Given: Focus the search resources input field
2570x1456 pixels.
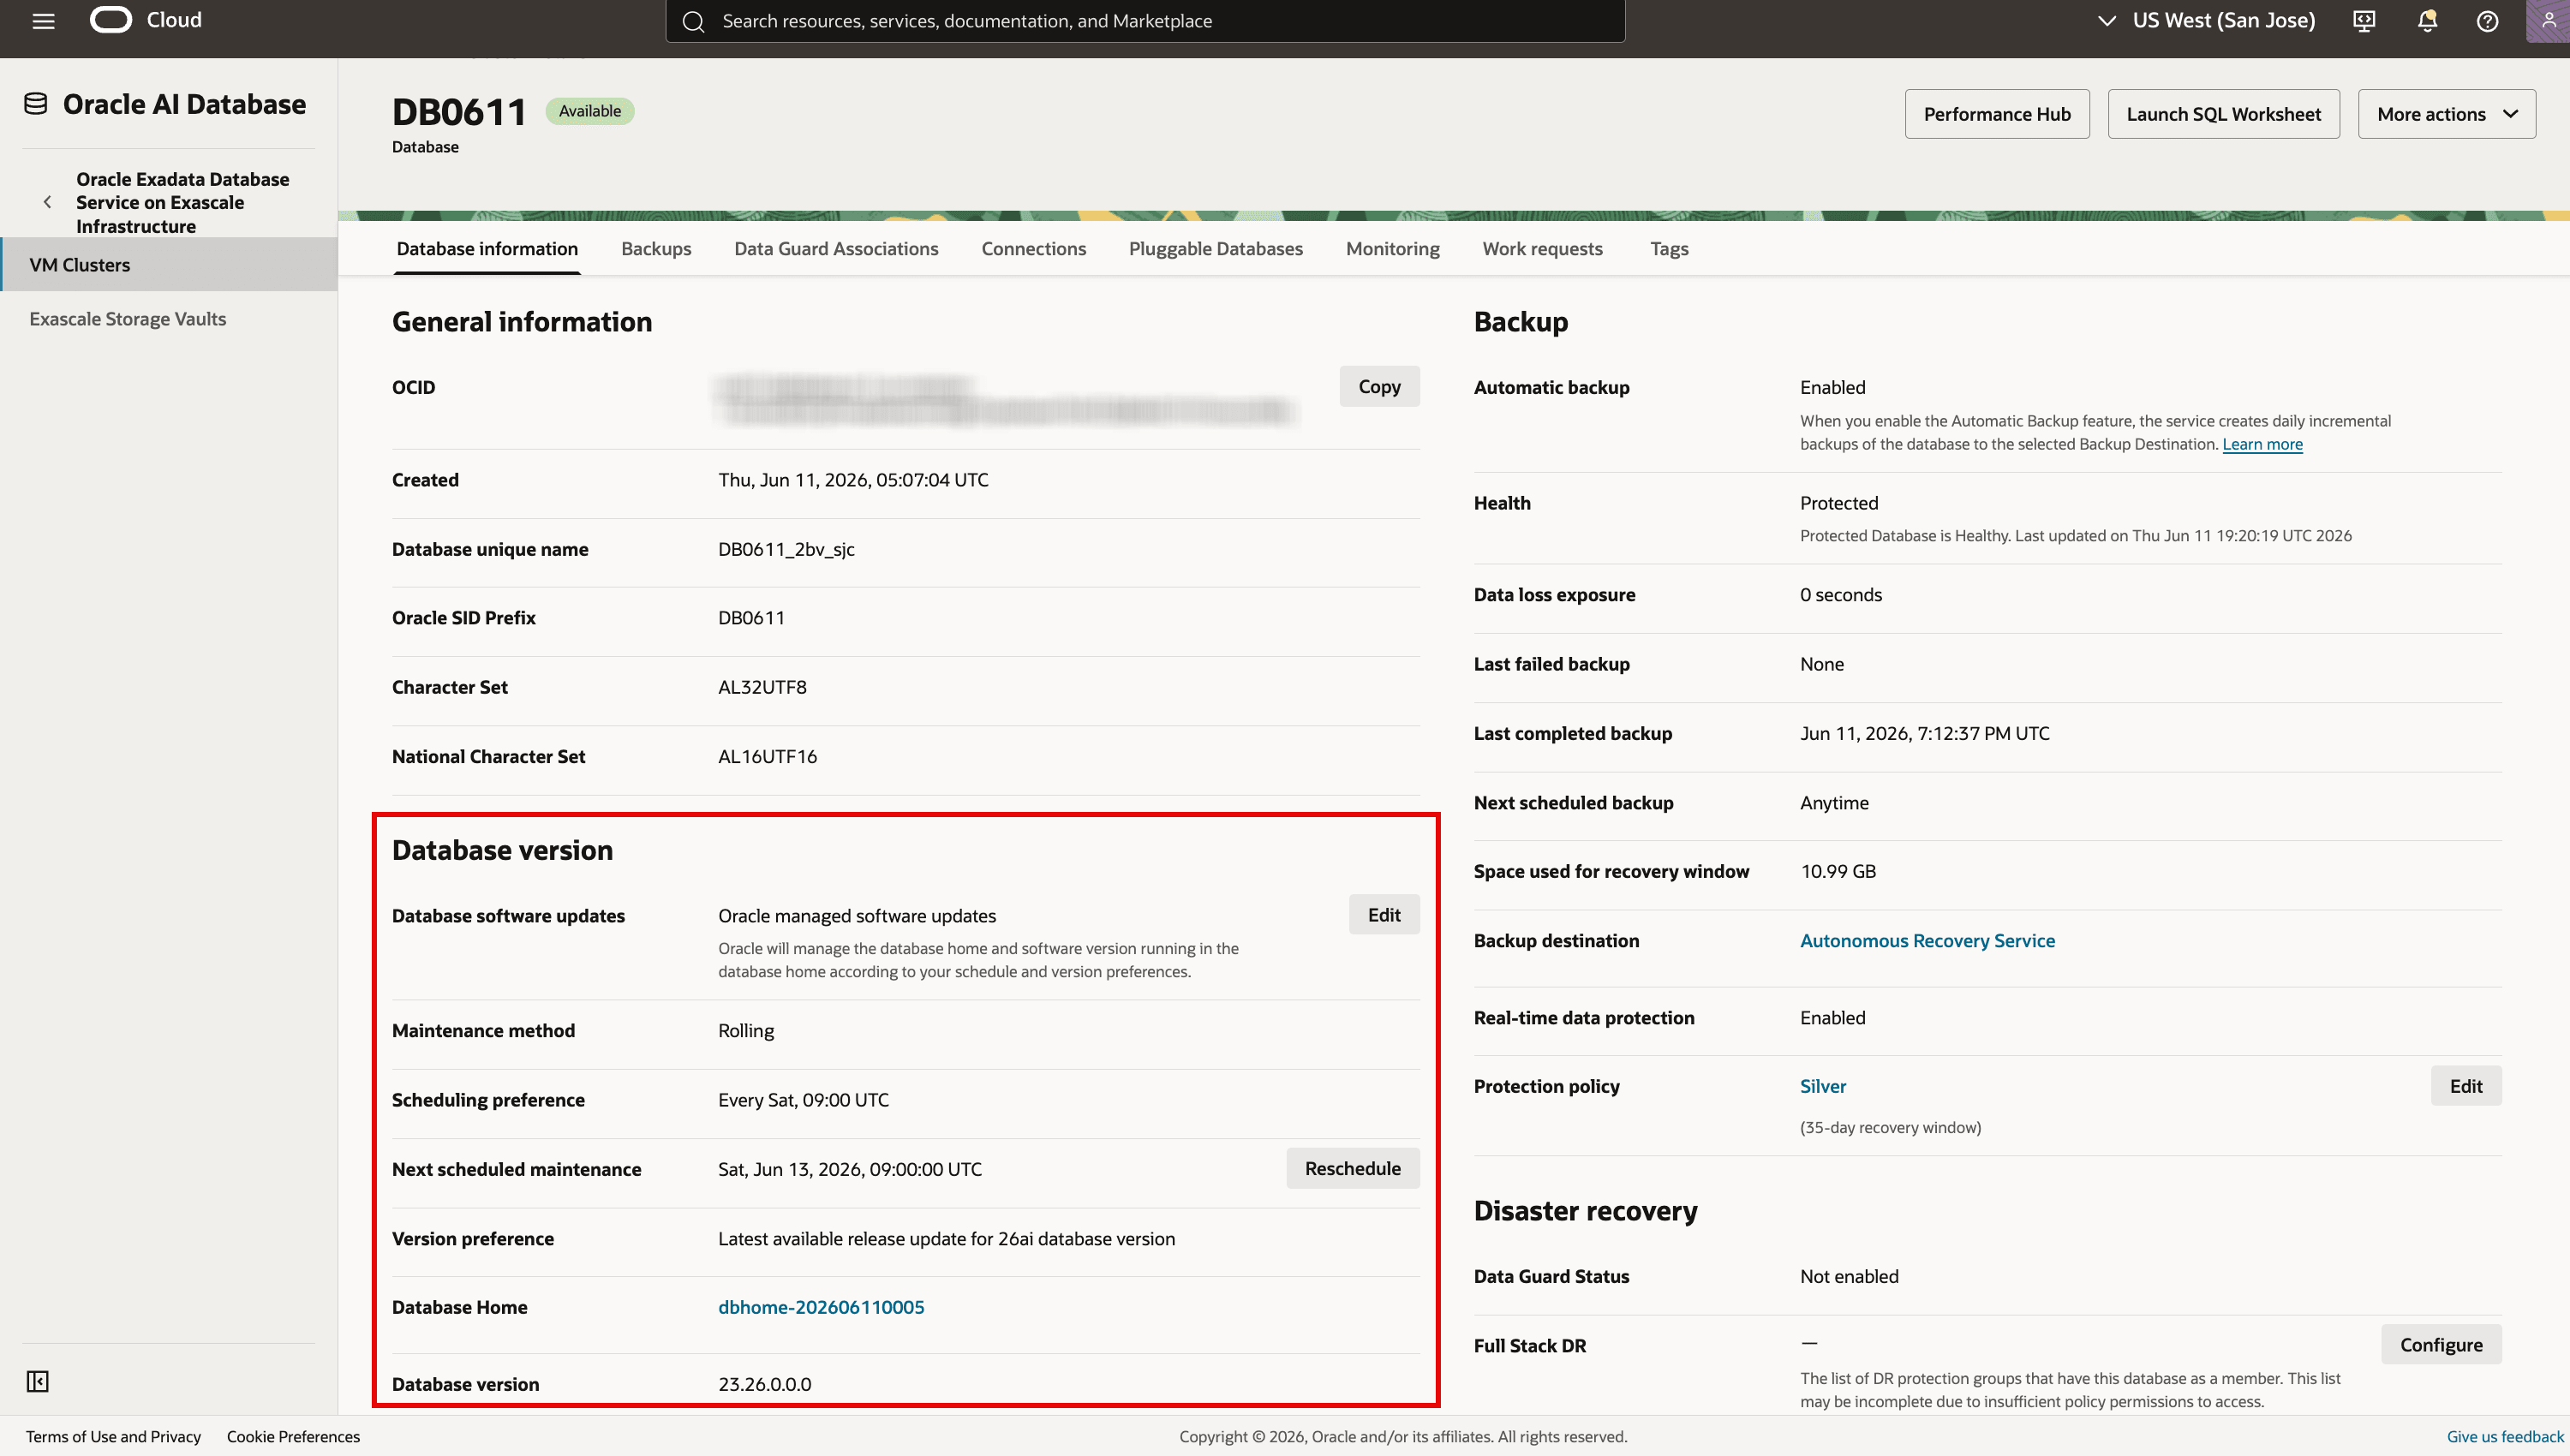Looking at the screenshot, I should click(x=1145, y=21).
